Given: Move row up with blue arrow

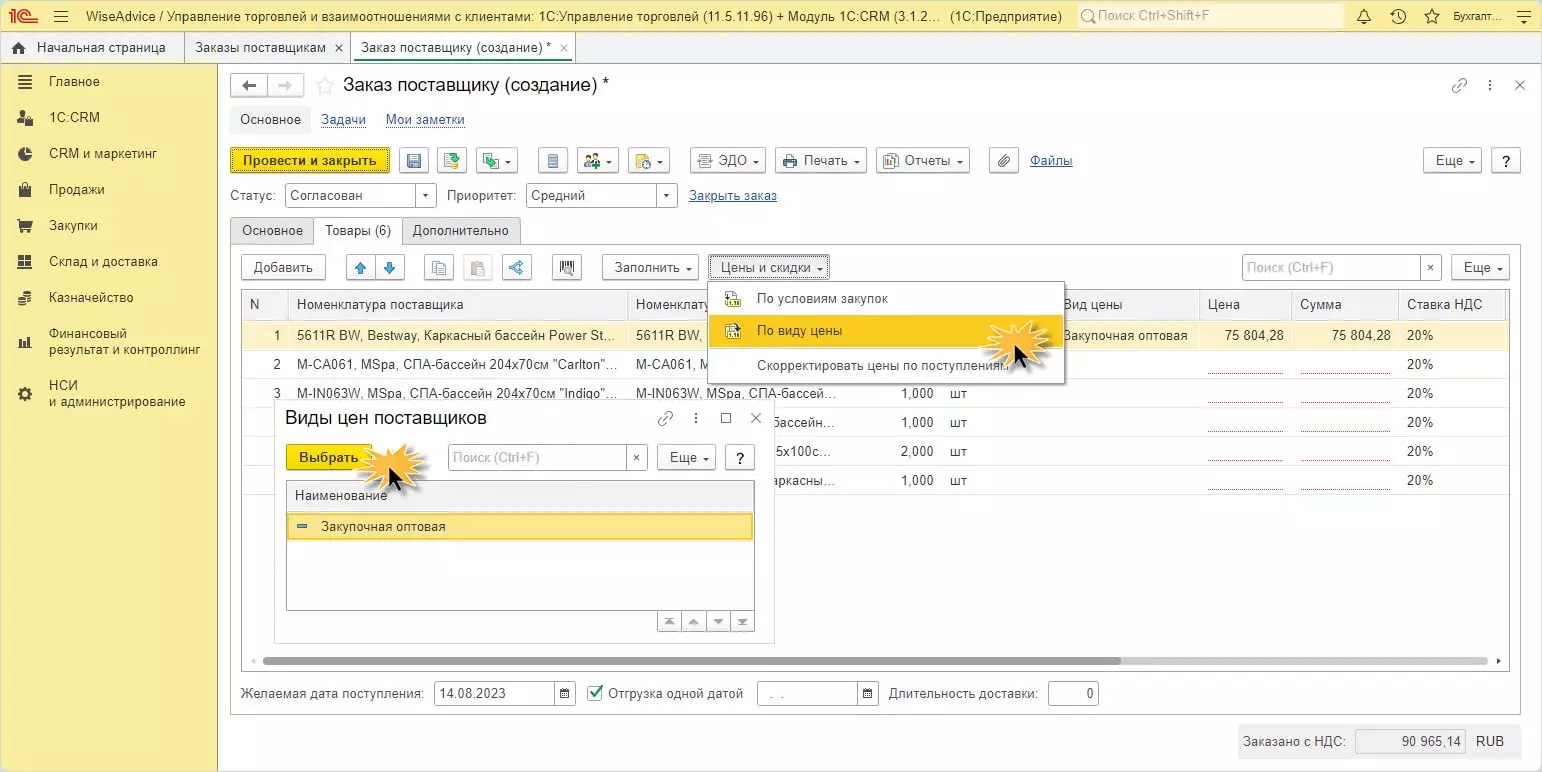Looking at the screenshot, I should point(360,267).
